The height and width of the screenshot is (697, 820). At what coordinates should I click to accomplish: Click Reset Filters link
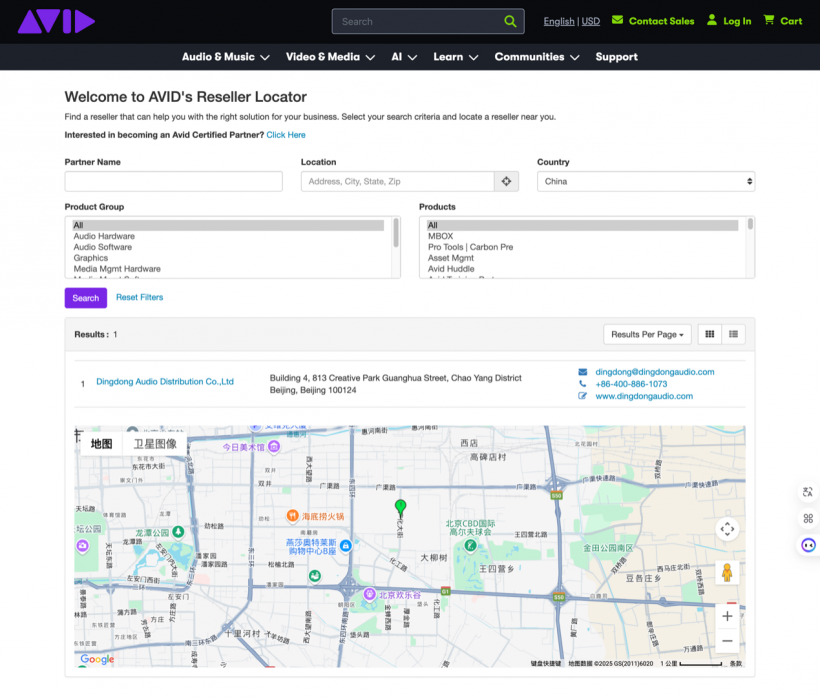coord(140,298)
